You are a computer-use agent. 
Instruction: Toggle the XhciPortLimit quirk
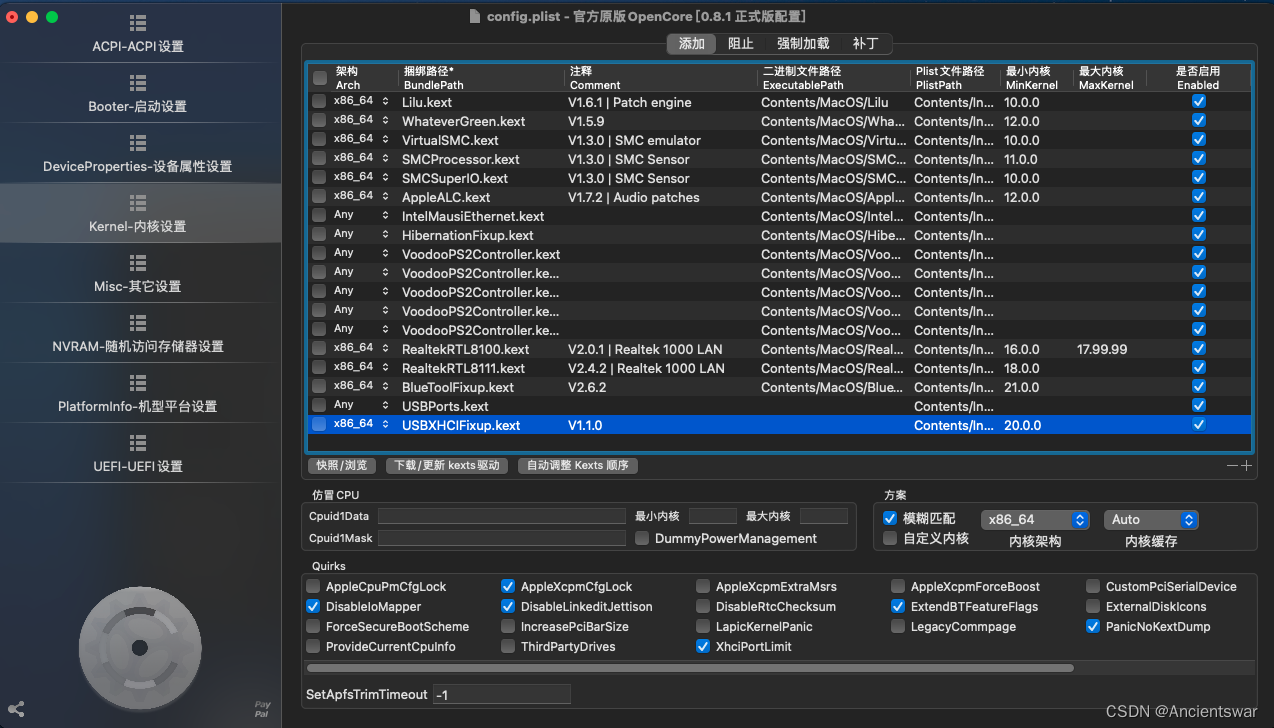click(703, 647)
